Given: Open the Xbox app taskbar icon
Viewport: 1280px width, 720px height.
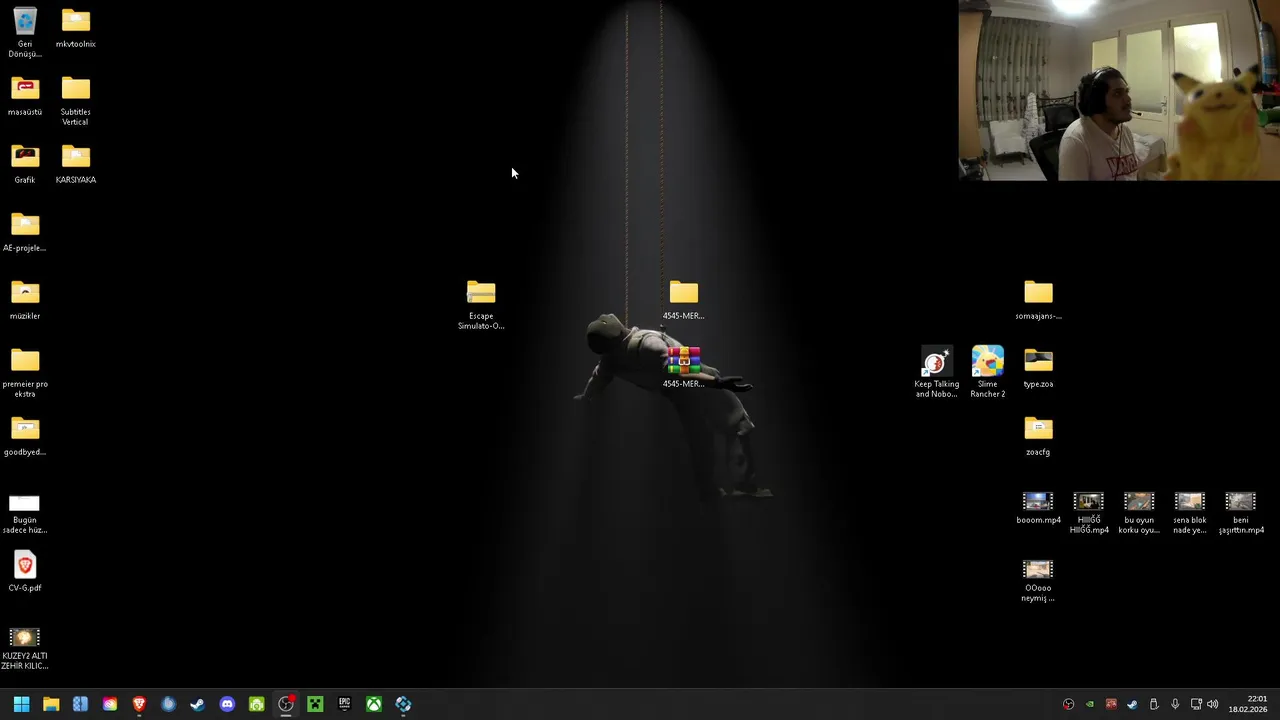Looking at the screenshot, I should 373,704.
